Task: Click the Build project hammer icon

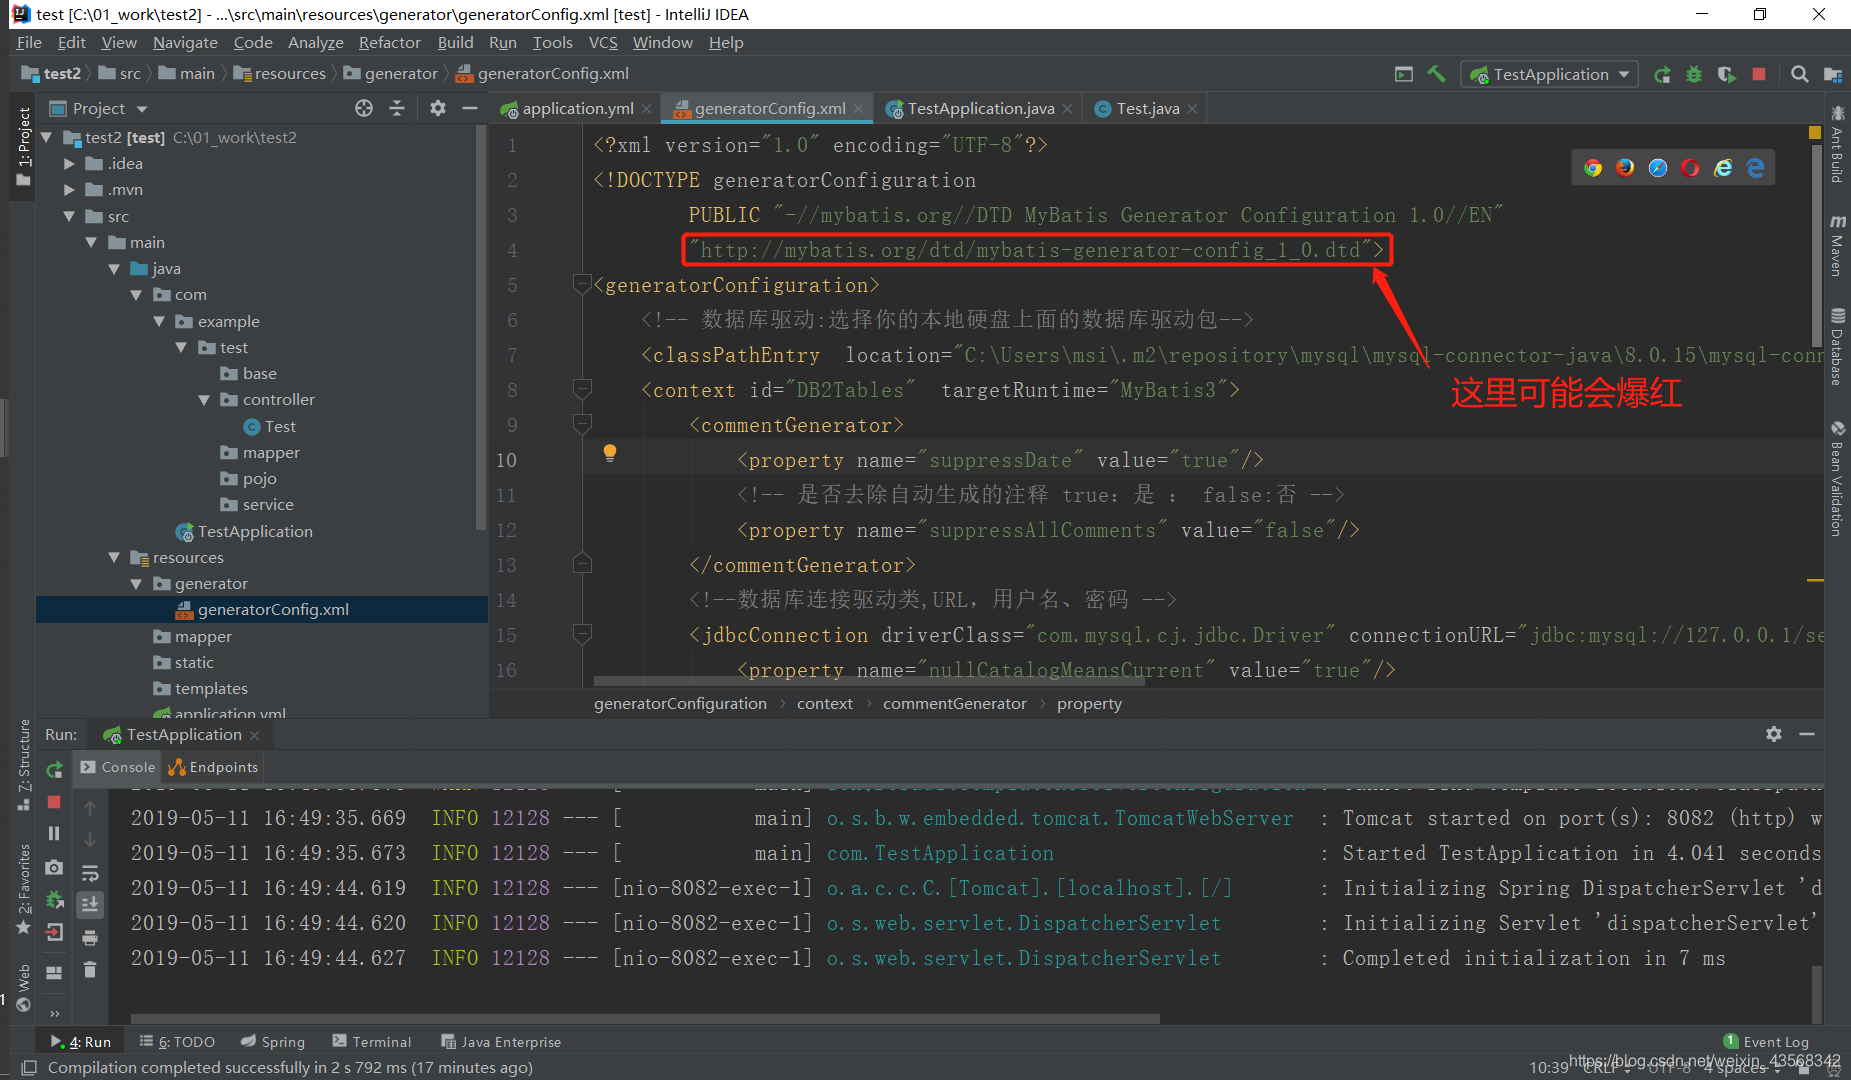Action: [x=1436, y=74]
